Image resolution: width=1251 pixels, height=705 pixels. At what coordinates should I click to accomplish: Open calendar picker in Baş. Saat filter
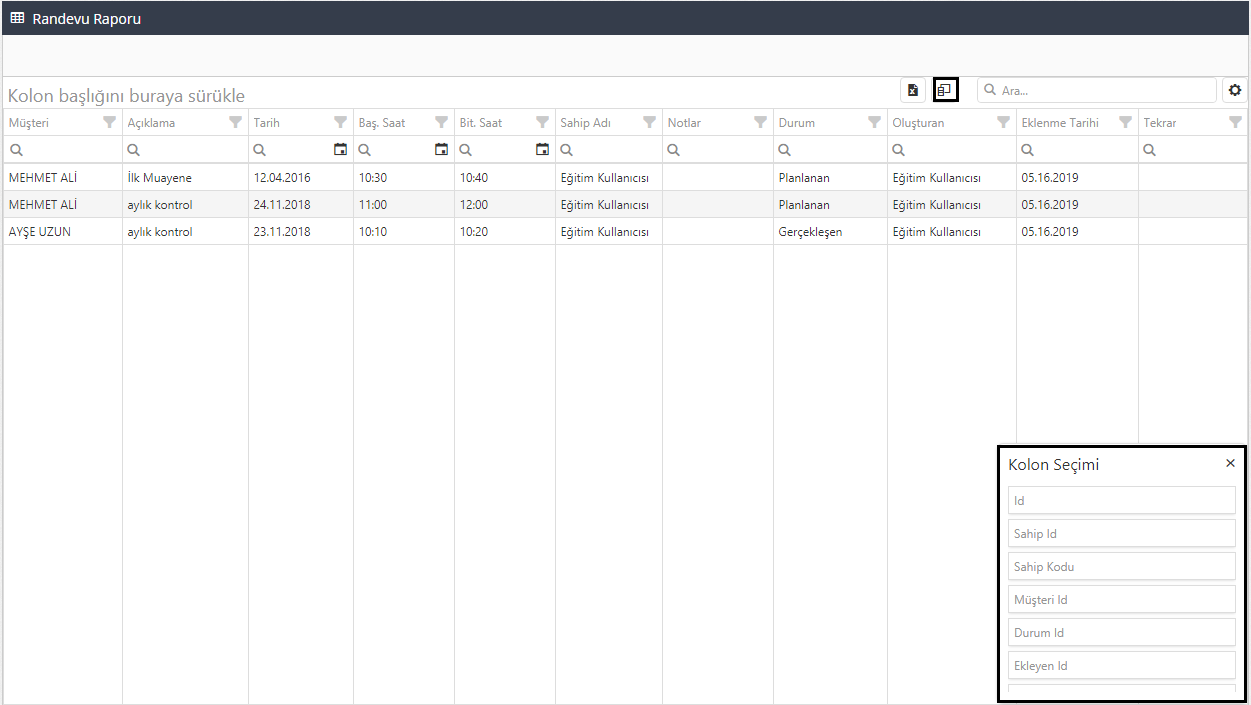(441, 150)
